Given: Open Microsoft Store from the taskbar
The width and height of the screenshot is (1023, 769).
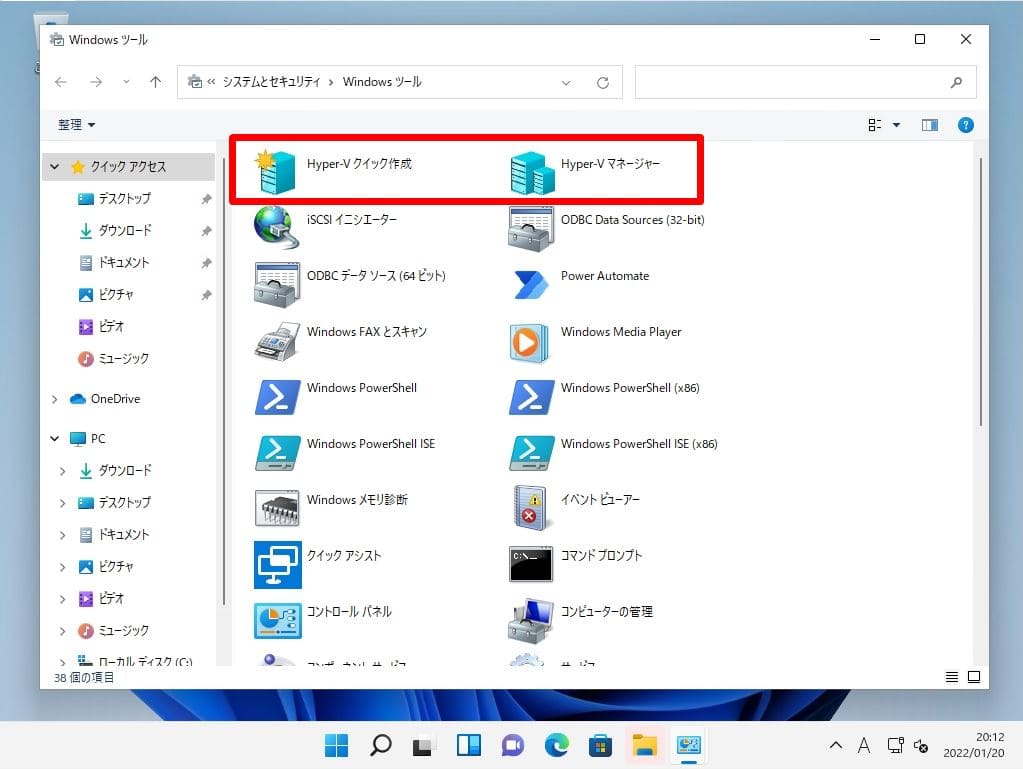Looking at the screenshot, I should click(x=600, y=745).
